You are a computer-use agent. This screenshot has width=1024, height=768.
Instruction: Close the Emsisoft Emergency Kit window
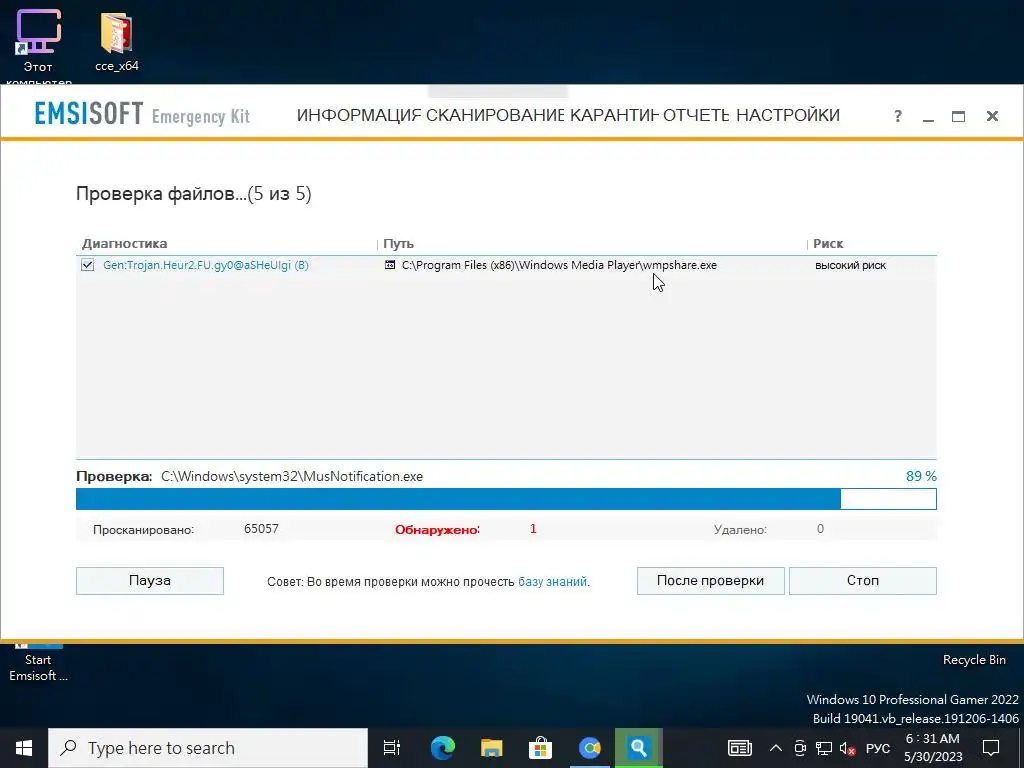click(x=992, y=116)
